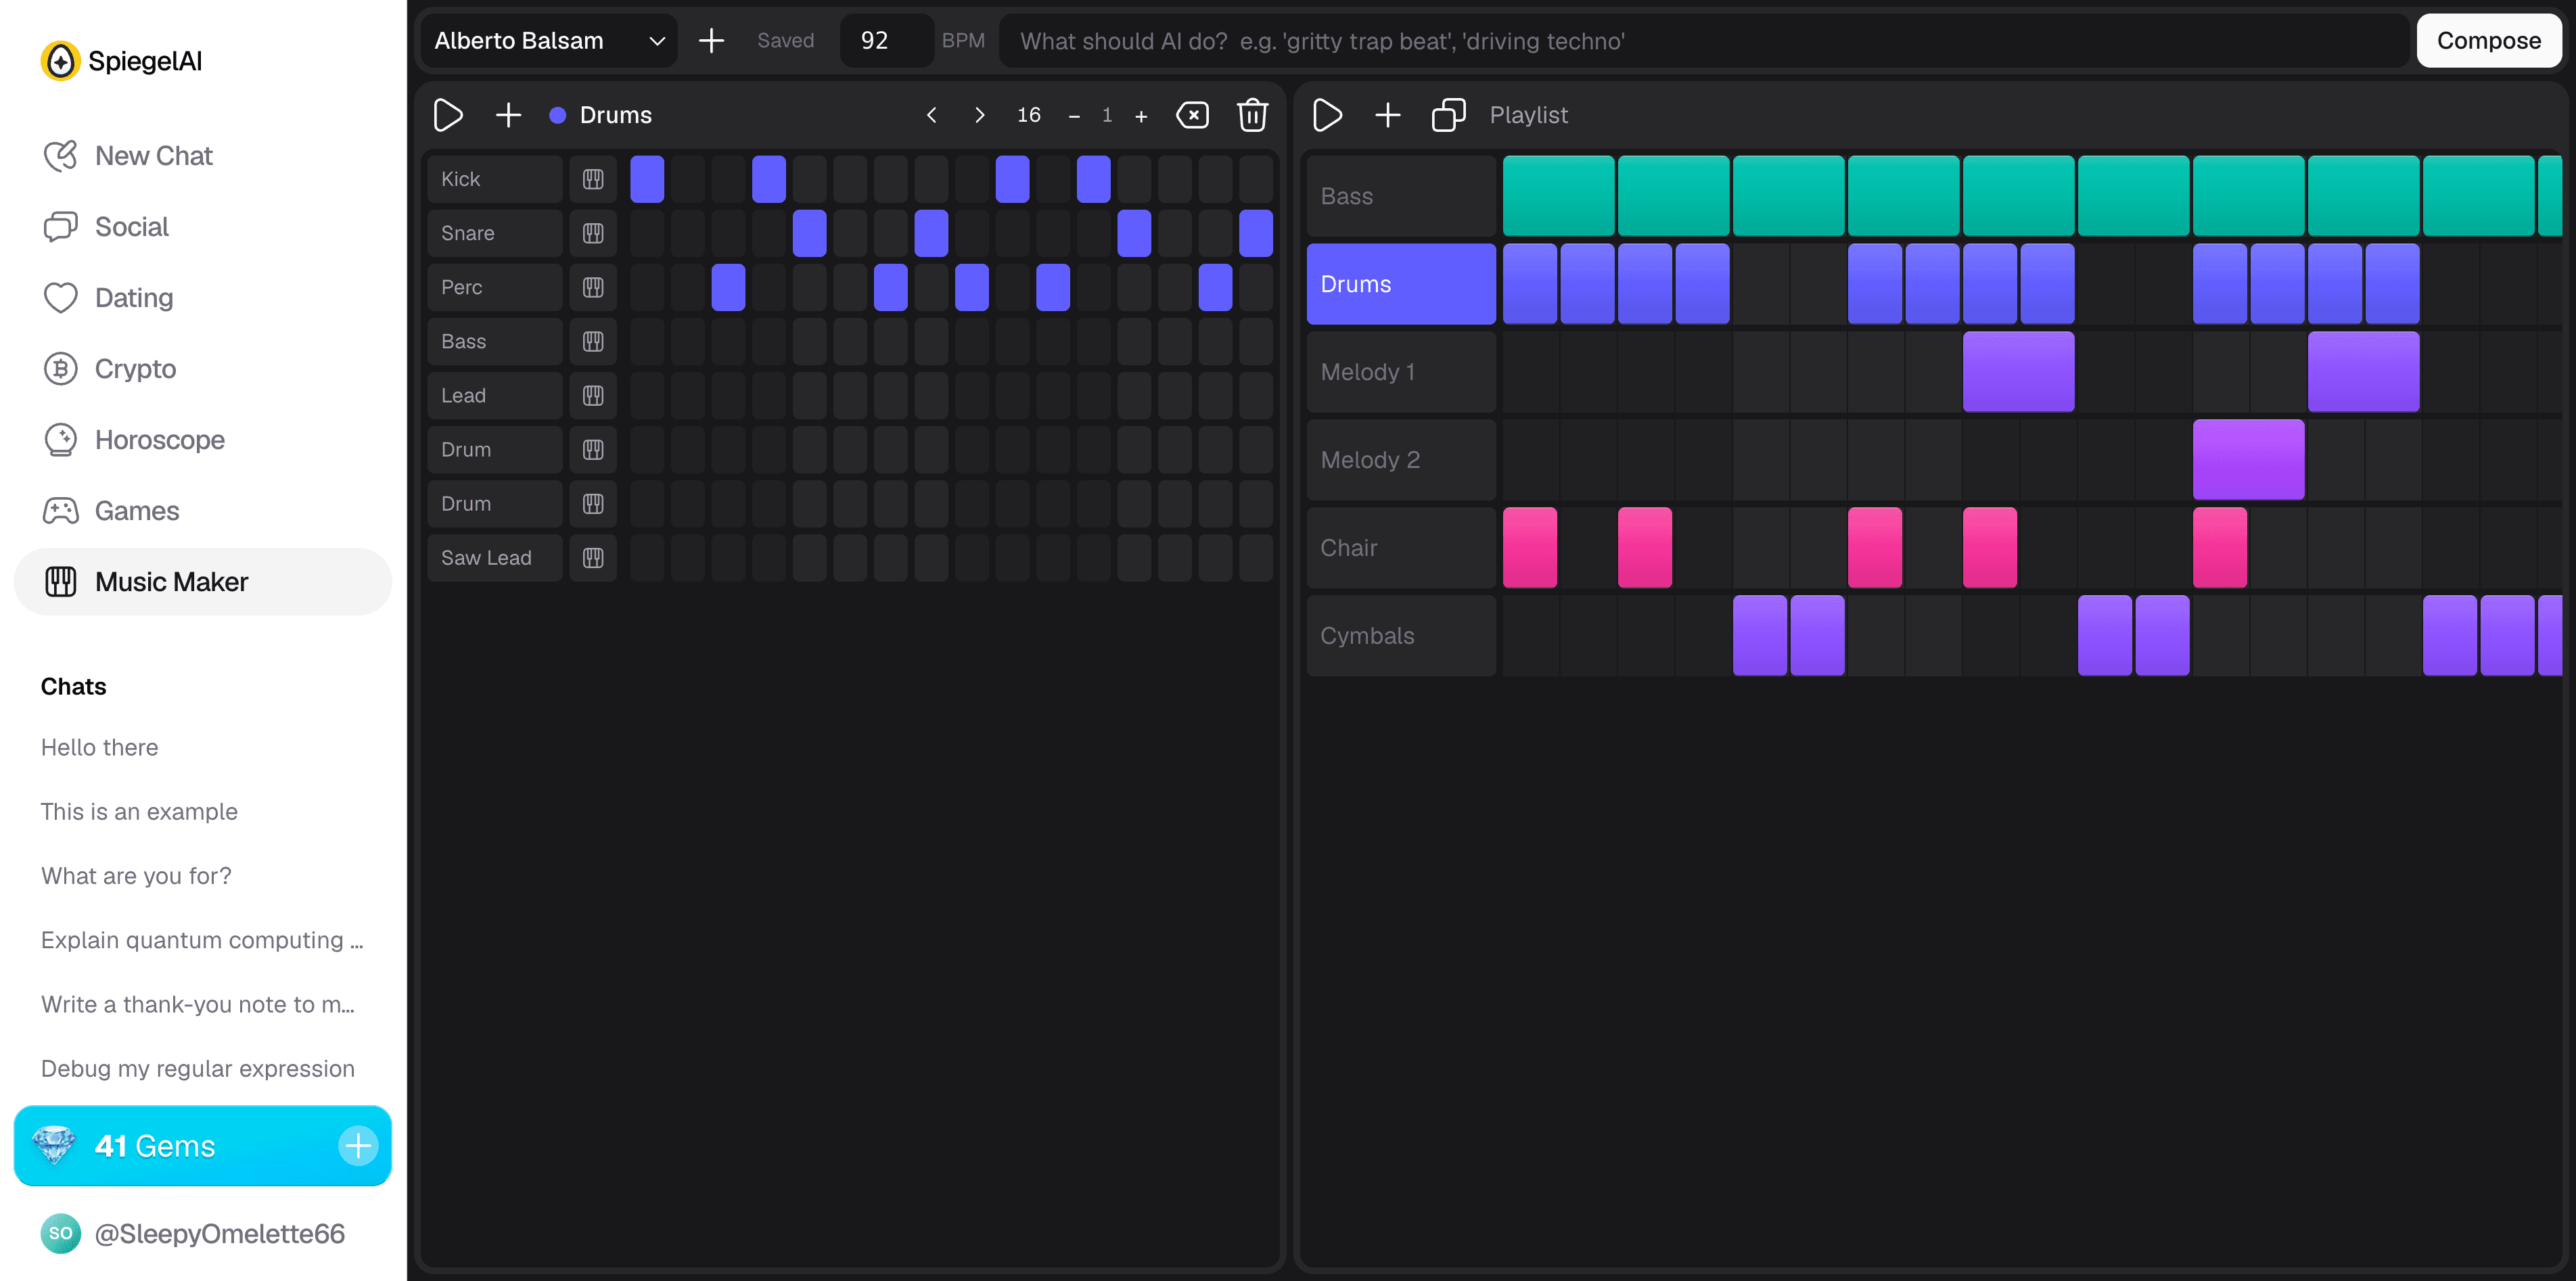Open the 'Write a thank-you note' chat
This screenshot has width=2576, height=1281.
(x=198, y=1004)
